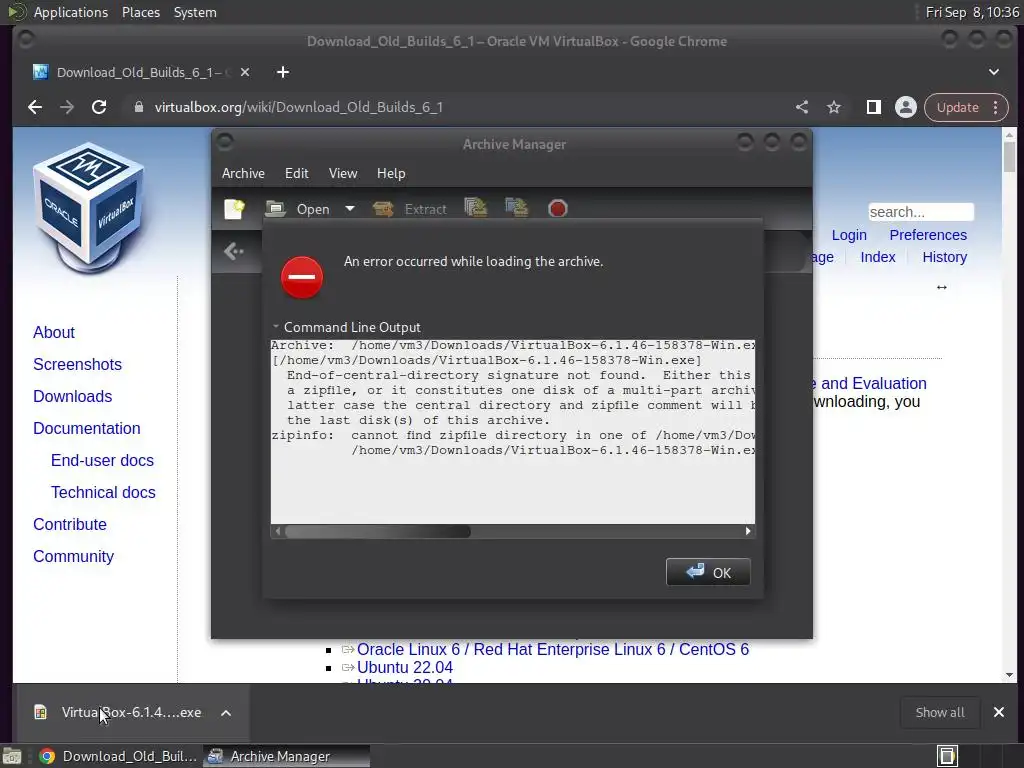Open a new Chrome tab
This screenshot has height=768, width=1024.
pyautogui.click(x=283, y=72)
